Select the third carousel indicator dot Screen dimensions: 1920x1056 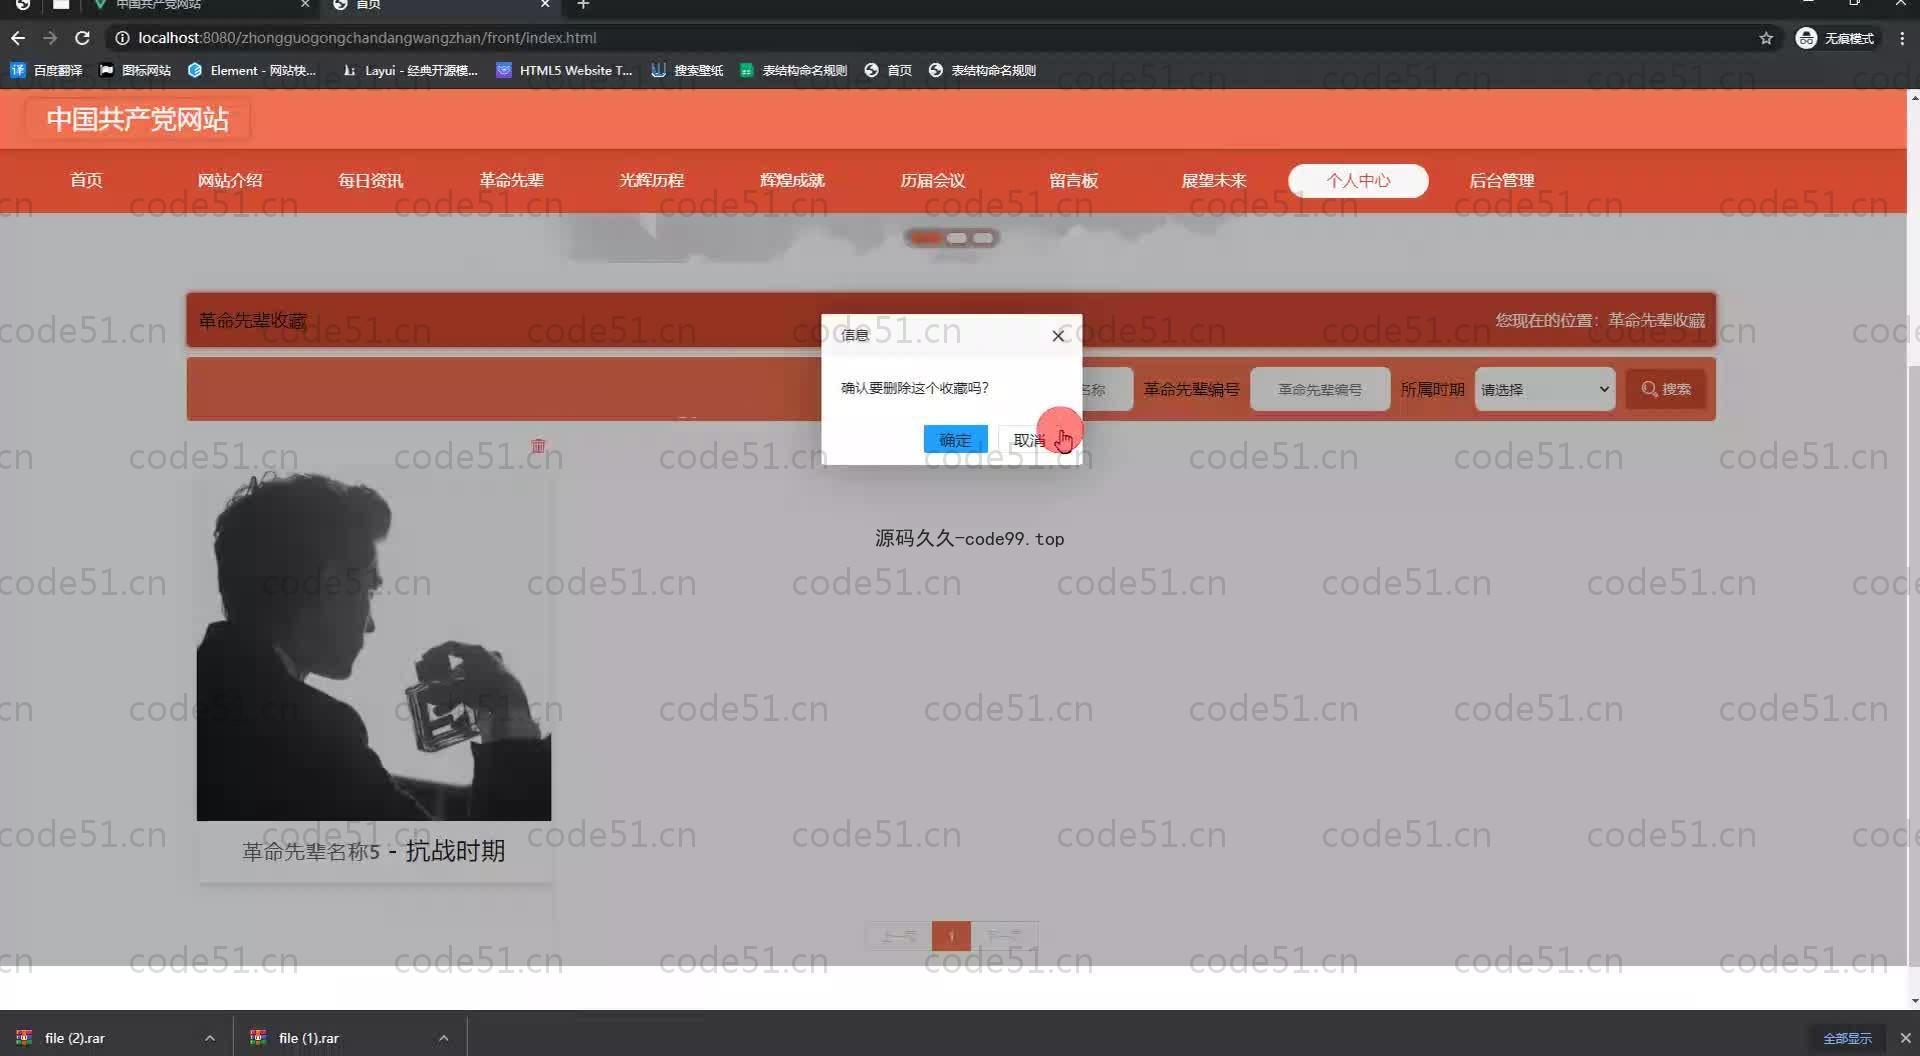coord(984,238)
